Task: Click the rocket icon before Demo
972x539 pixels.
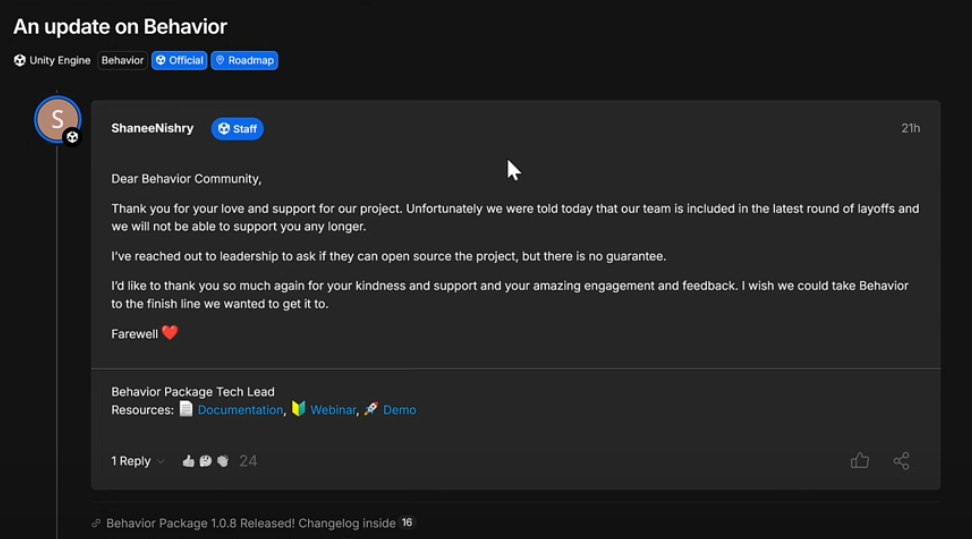Action: (x=371, y=409)
